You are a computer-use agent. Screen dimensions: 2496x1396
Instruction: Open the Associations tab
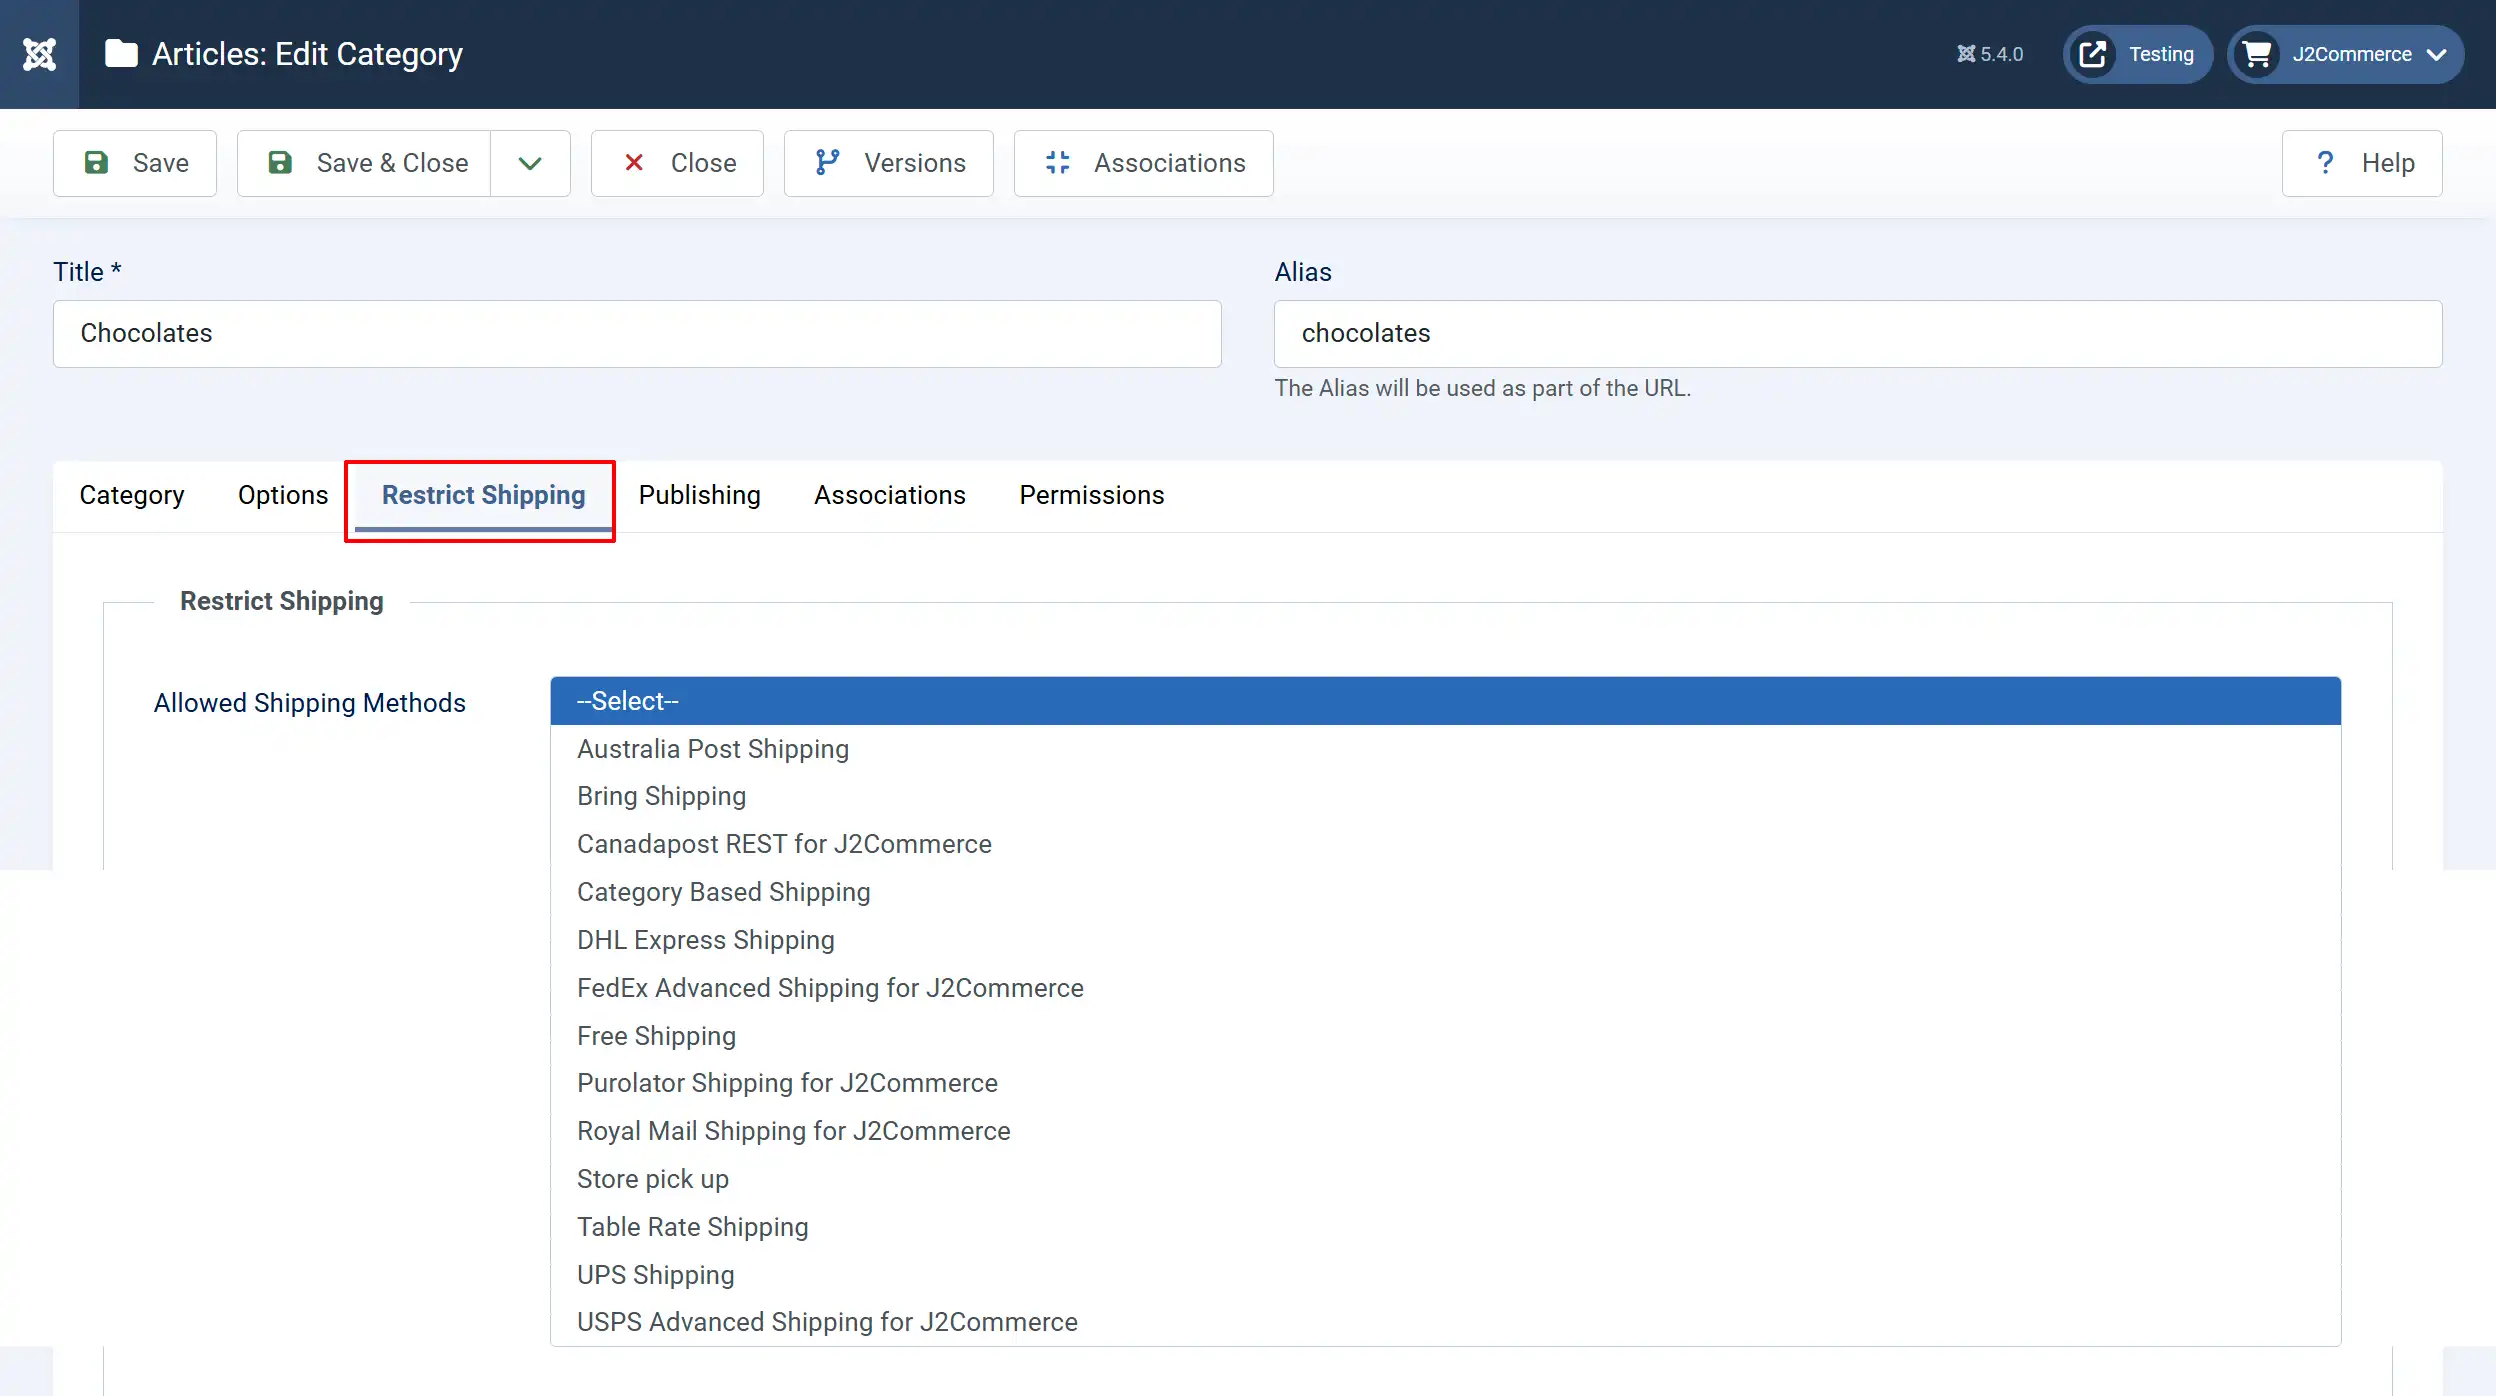(x=890, y=495)
